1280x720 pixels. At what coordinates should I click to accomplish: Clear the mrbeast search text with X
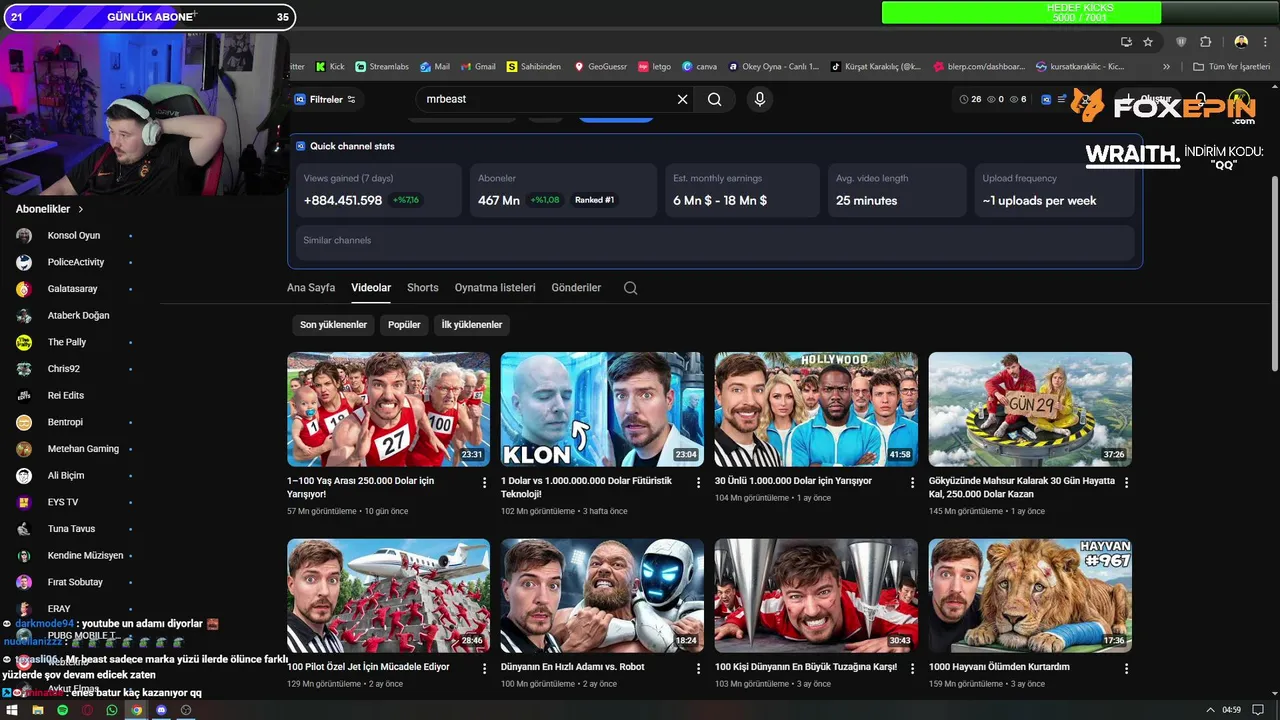[x=682, y=99]
